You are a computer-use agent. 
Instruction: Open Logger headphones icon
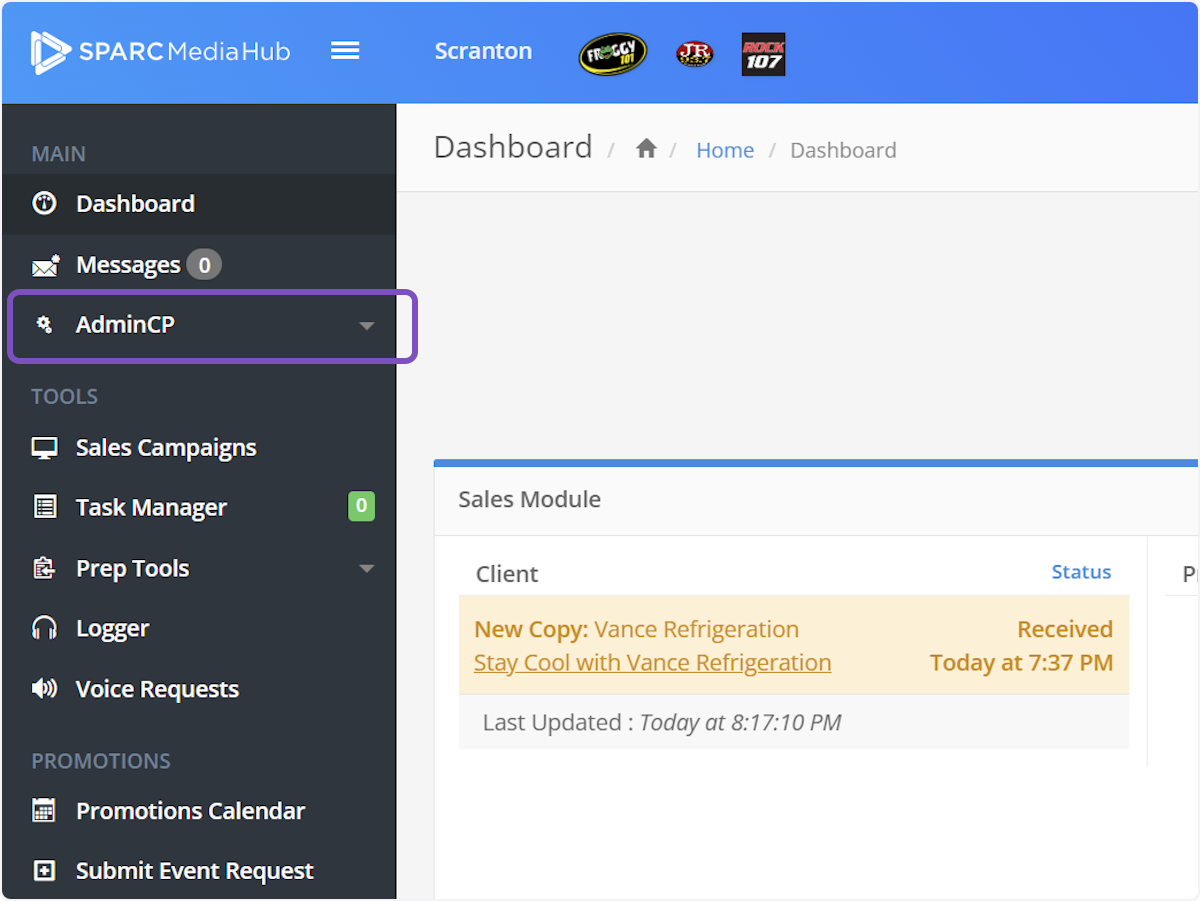[x=44, y=629]
